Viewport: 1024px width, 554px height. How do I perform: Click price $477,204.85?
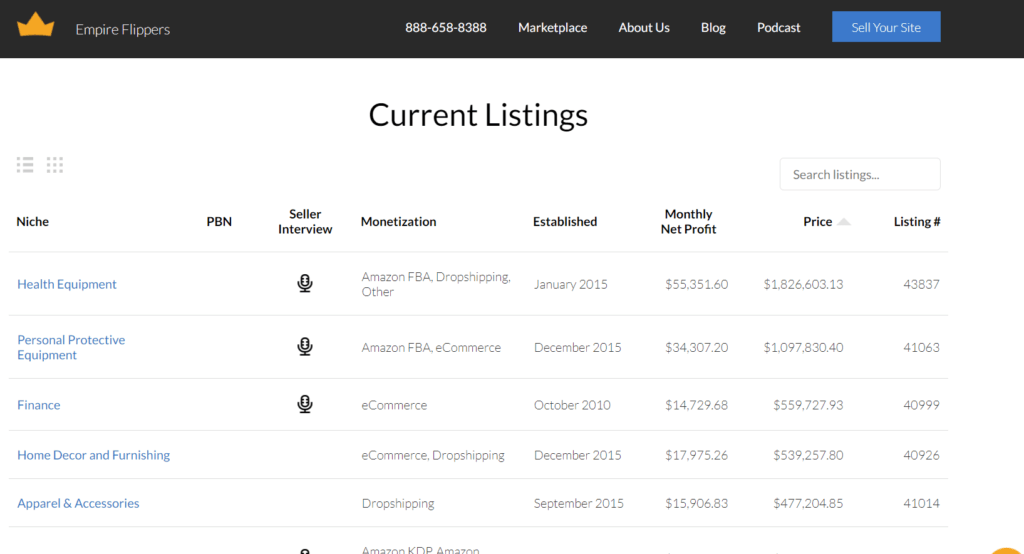808,503
